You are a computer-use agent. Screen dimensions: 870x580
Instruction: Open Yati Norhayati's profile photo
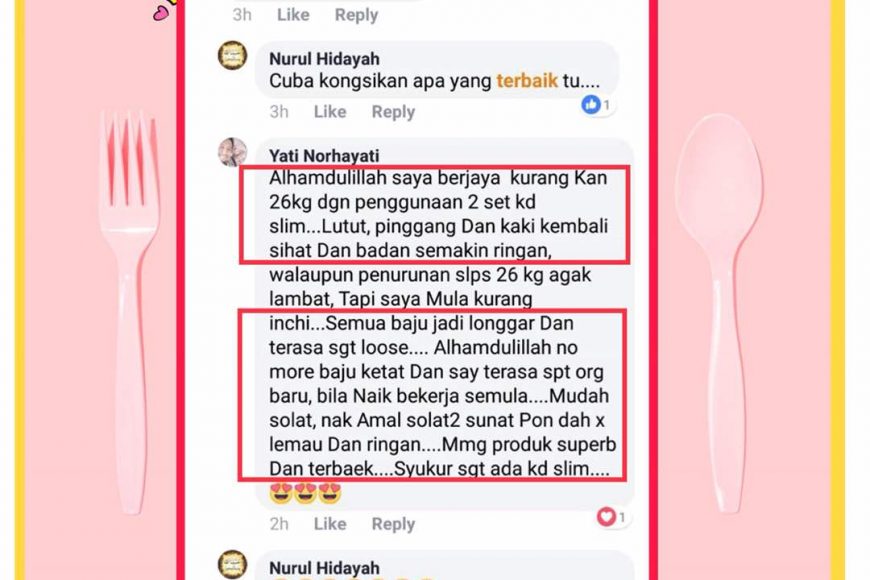[x=232, y=152]
